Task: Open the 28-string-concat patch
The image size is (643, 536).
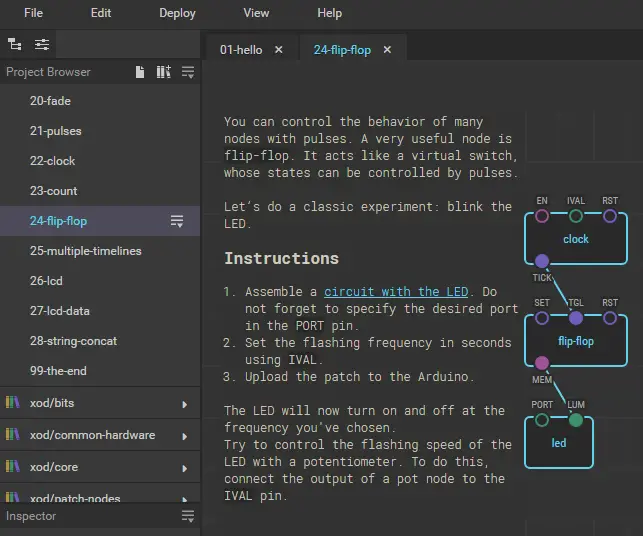Action: [x=100, y=340]
